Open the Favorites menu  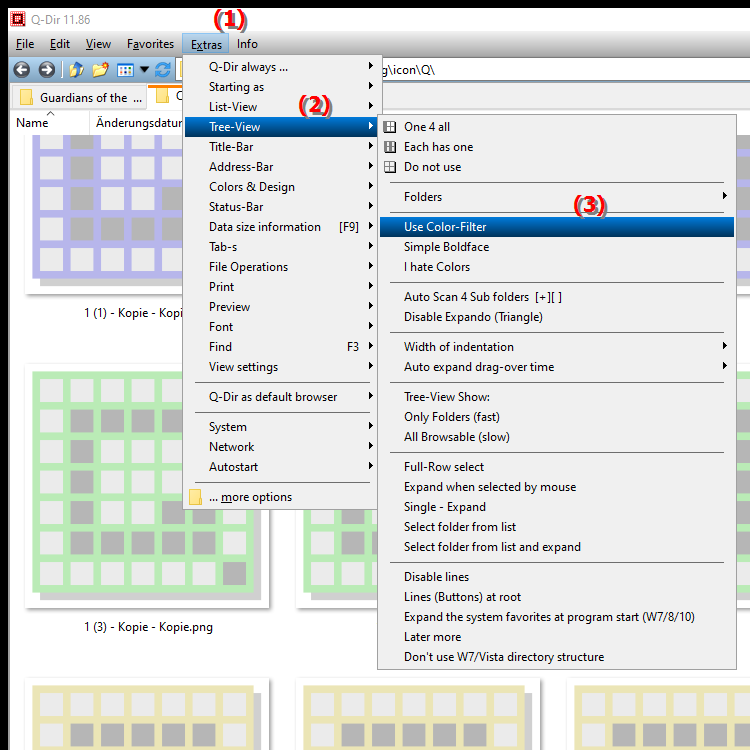tap(150, 44)
